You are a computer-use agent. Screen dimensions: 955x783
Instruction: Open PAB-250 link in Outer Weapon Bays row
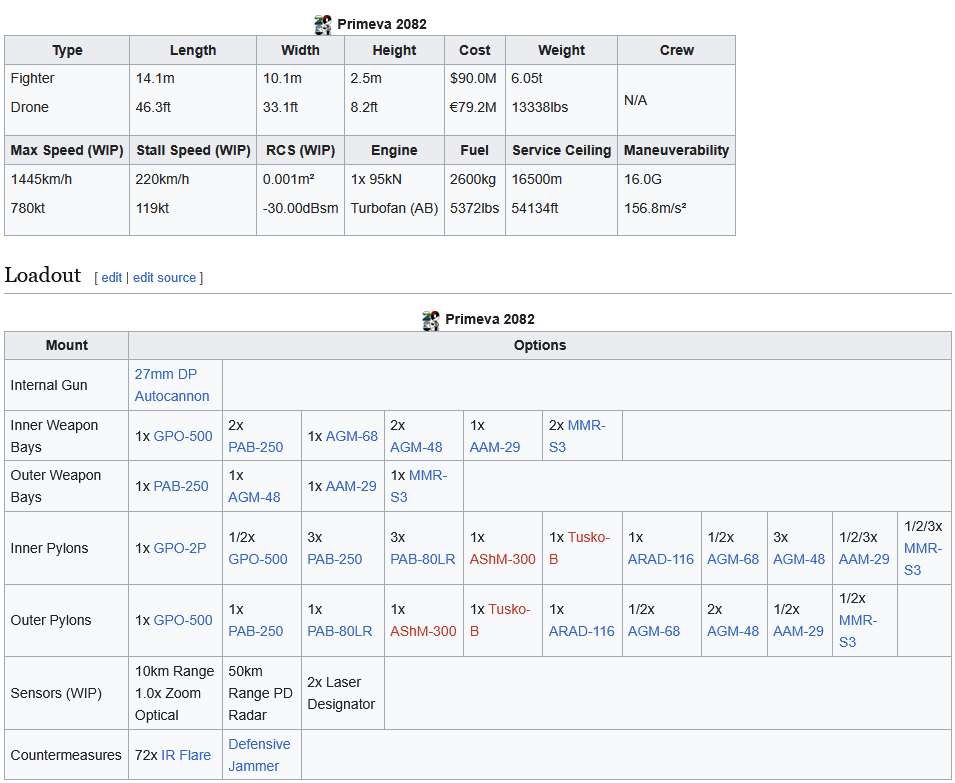181,486
